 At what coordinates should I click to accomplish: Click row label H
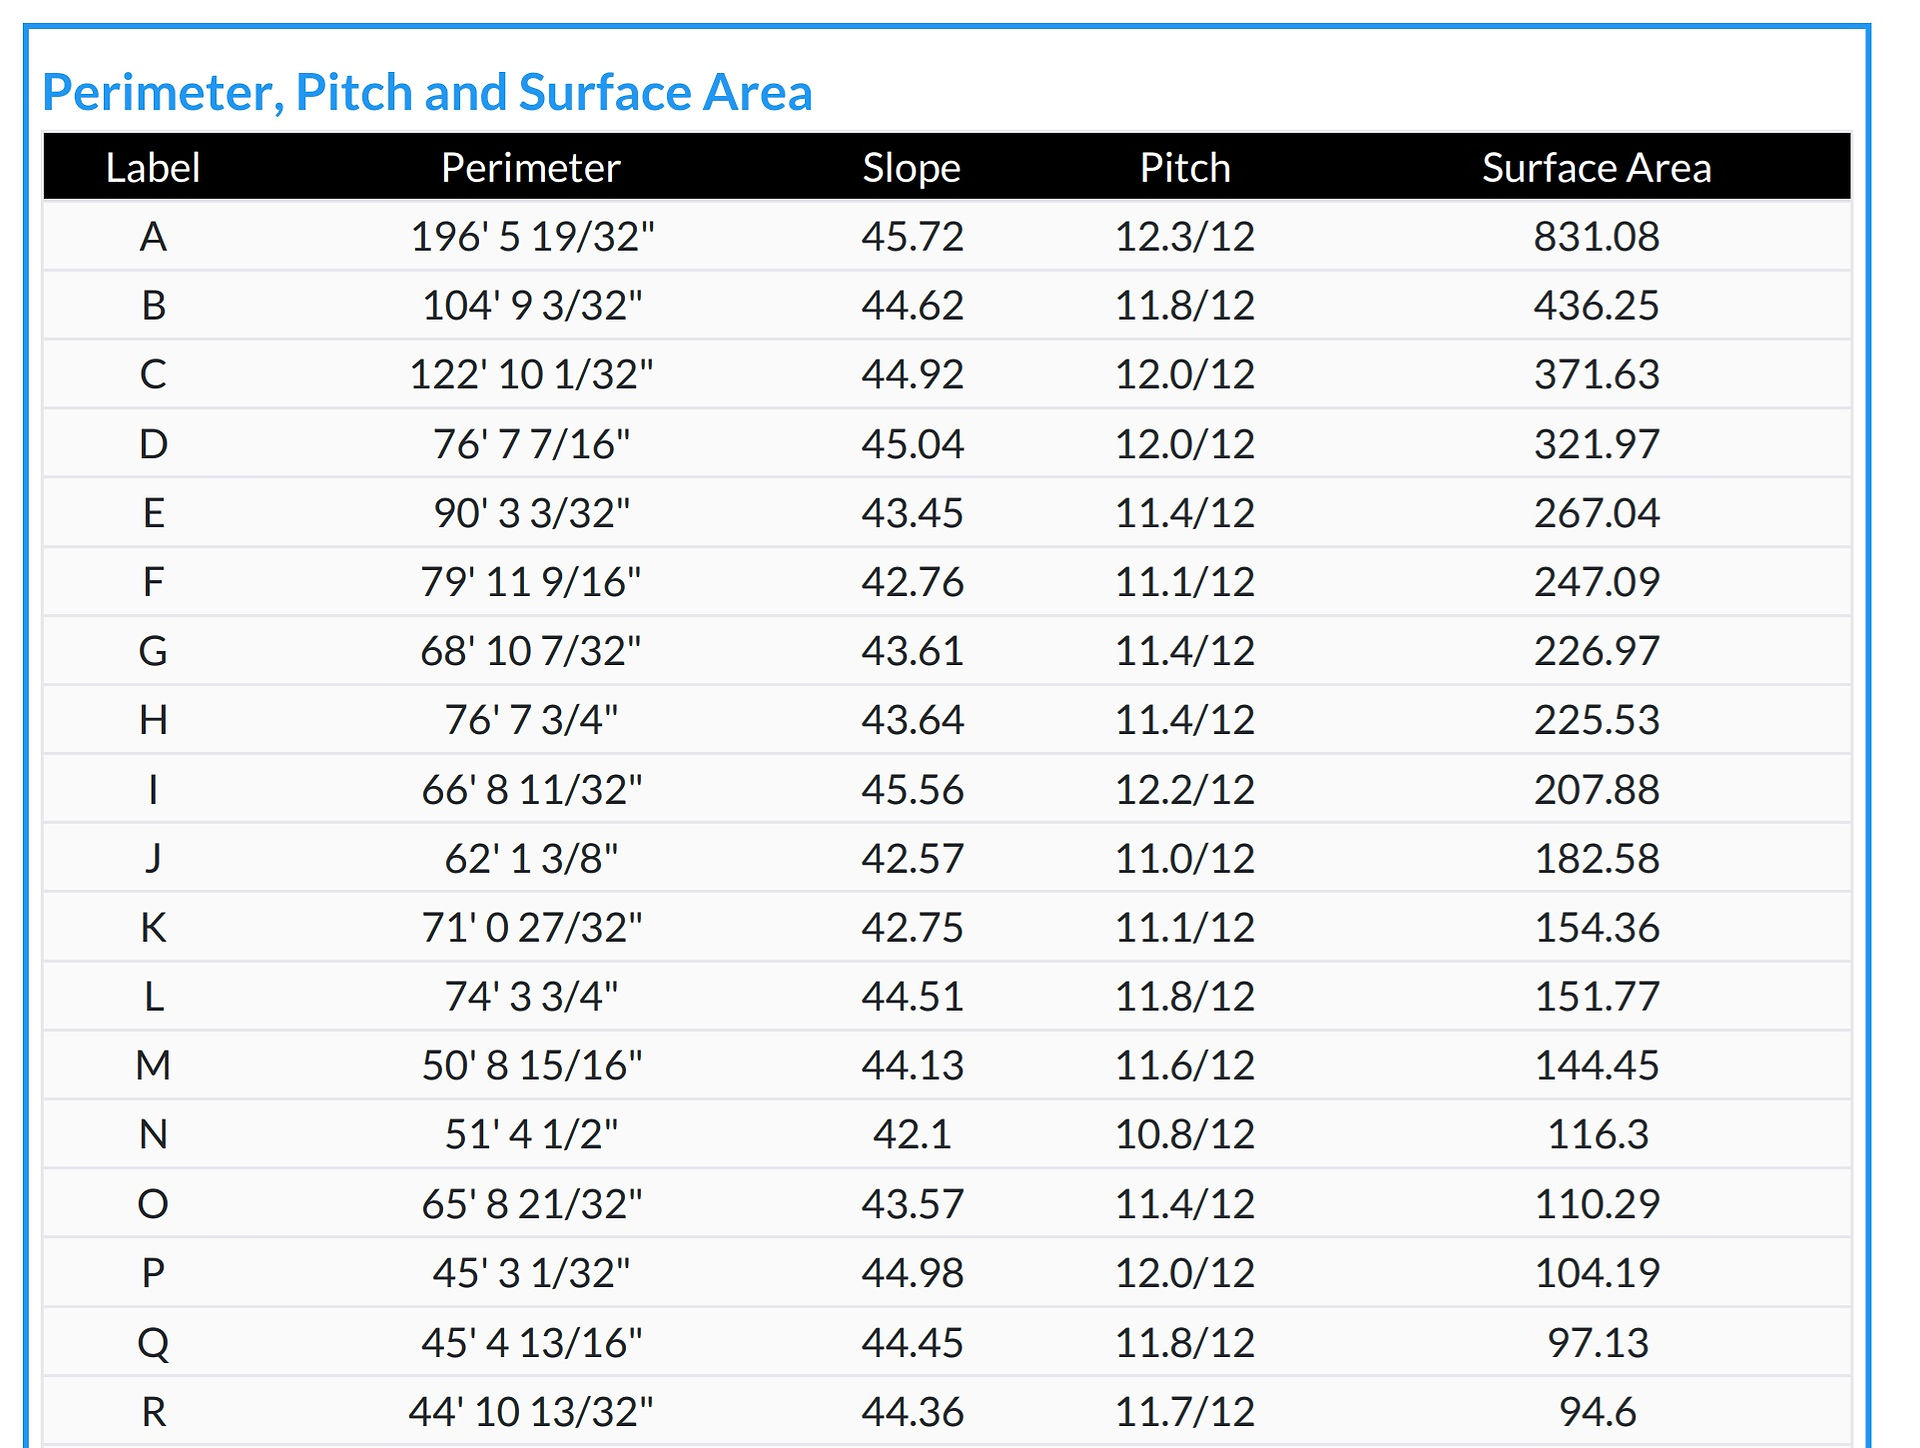153,720
